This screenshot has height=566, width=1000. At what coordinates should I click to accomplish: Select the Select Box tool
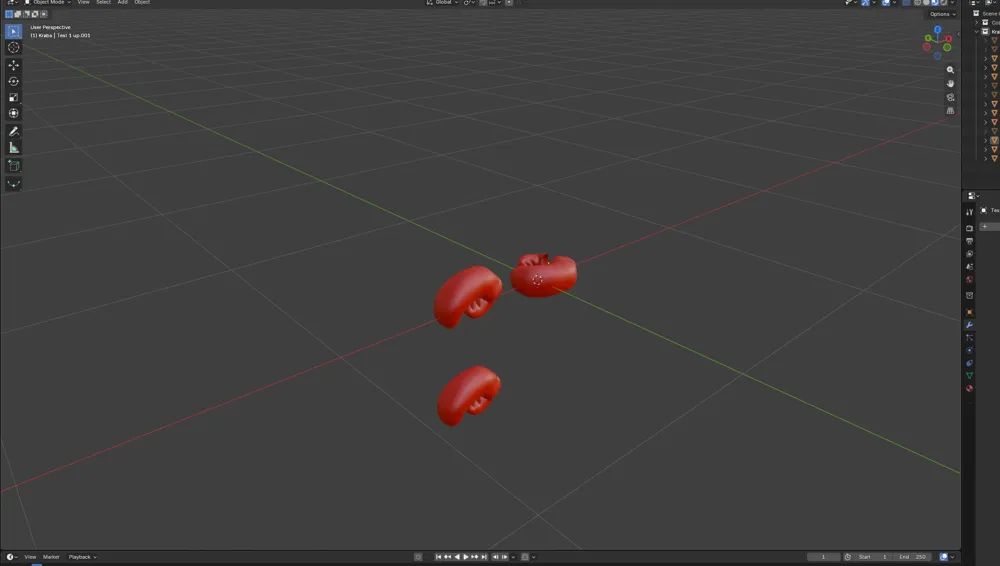click(13, 31)
